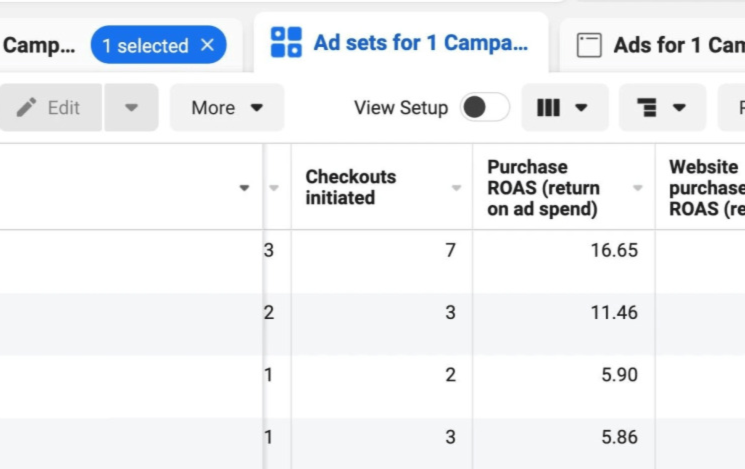Screen dimensions: 745x469
Task: Click Website purchases ROAS column header
Action: click(x=705, y=188)
